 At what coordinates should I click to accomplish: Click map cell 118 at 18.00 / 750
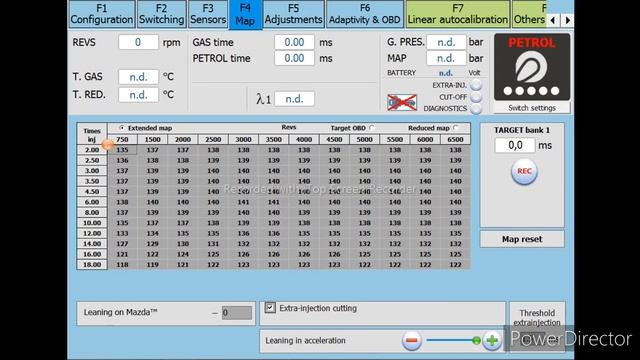(x=122, y=264)
